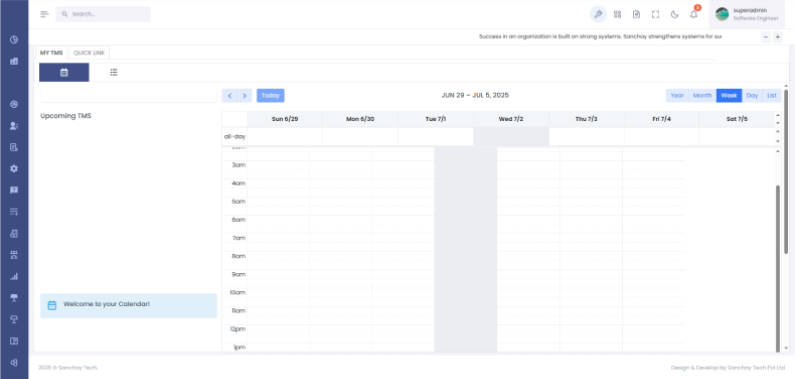The width and height of the screenshot is (795, 379).
Task: Click the 9am time slot label
Action: click(238, 274)
